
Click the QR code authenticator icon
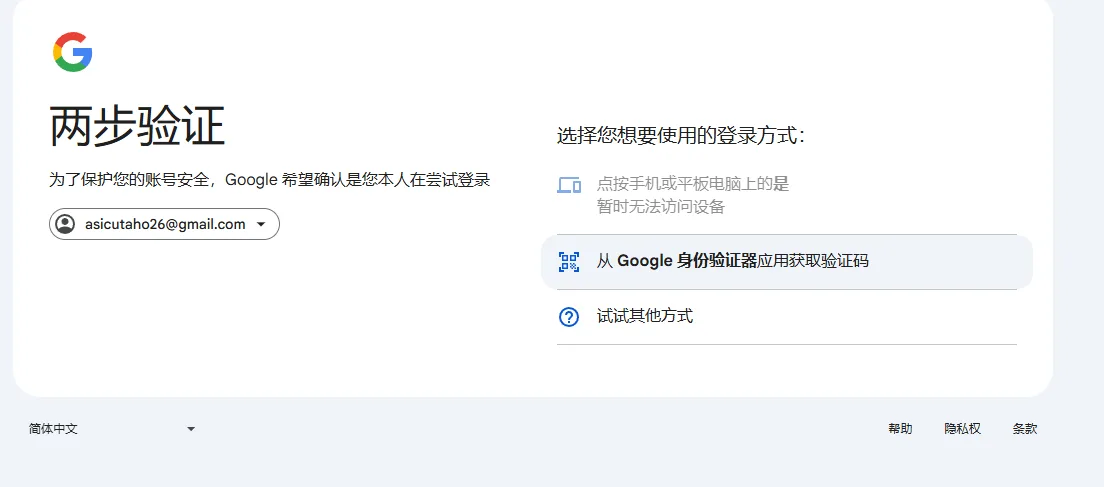(x=569, y=262)
